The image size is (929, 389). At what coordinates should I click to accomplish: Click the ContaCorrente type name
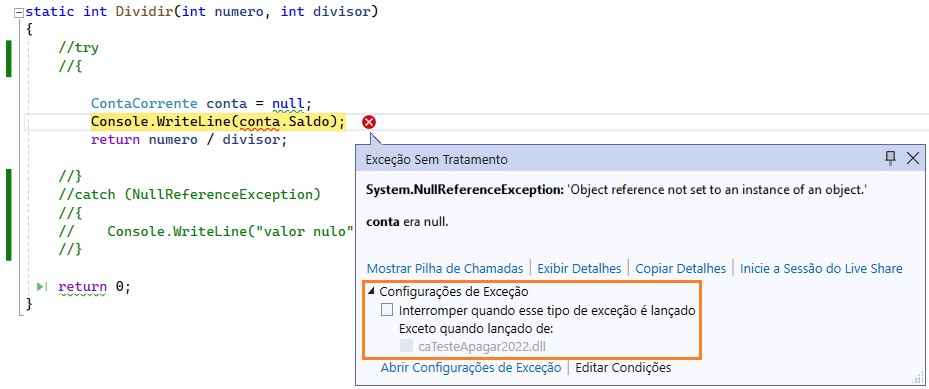[x=144, y=103]
